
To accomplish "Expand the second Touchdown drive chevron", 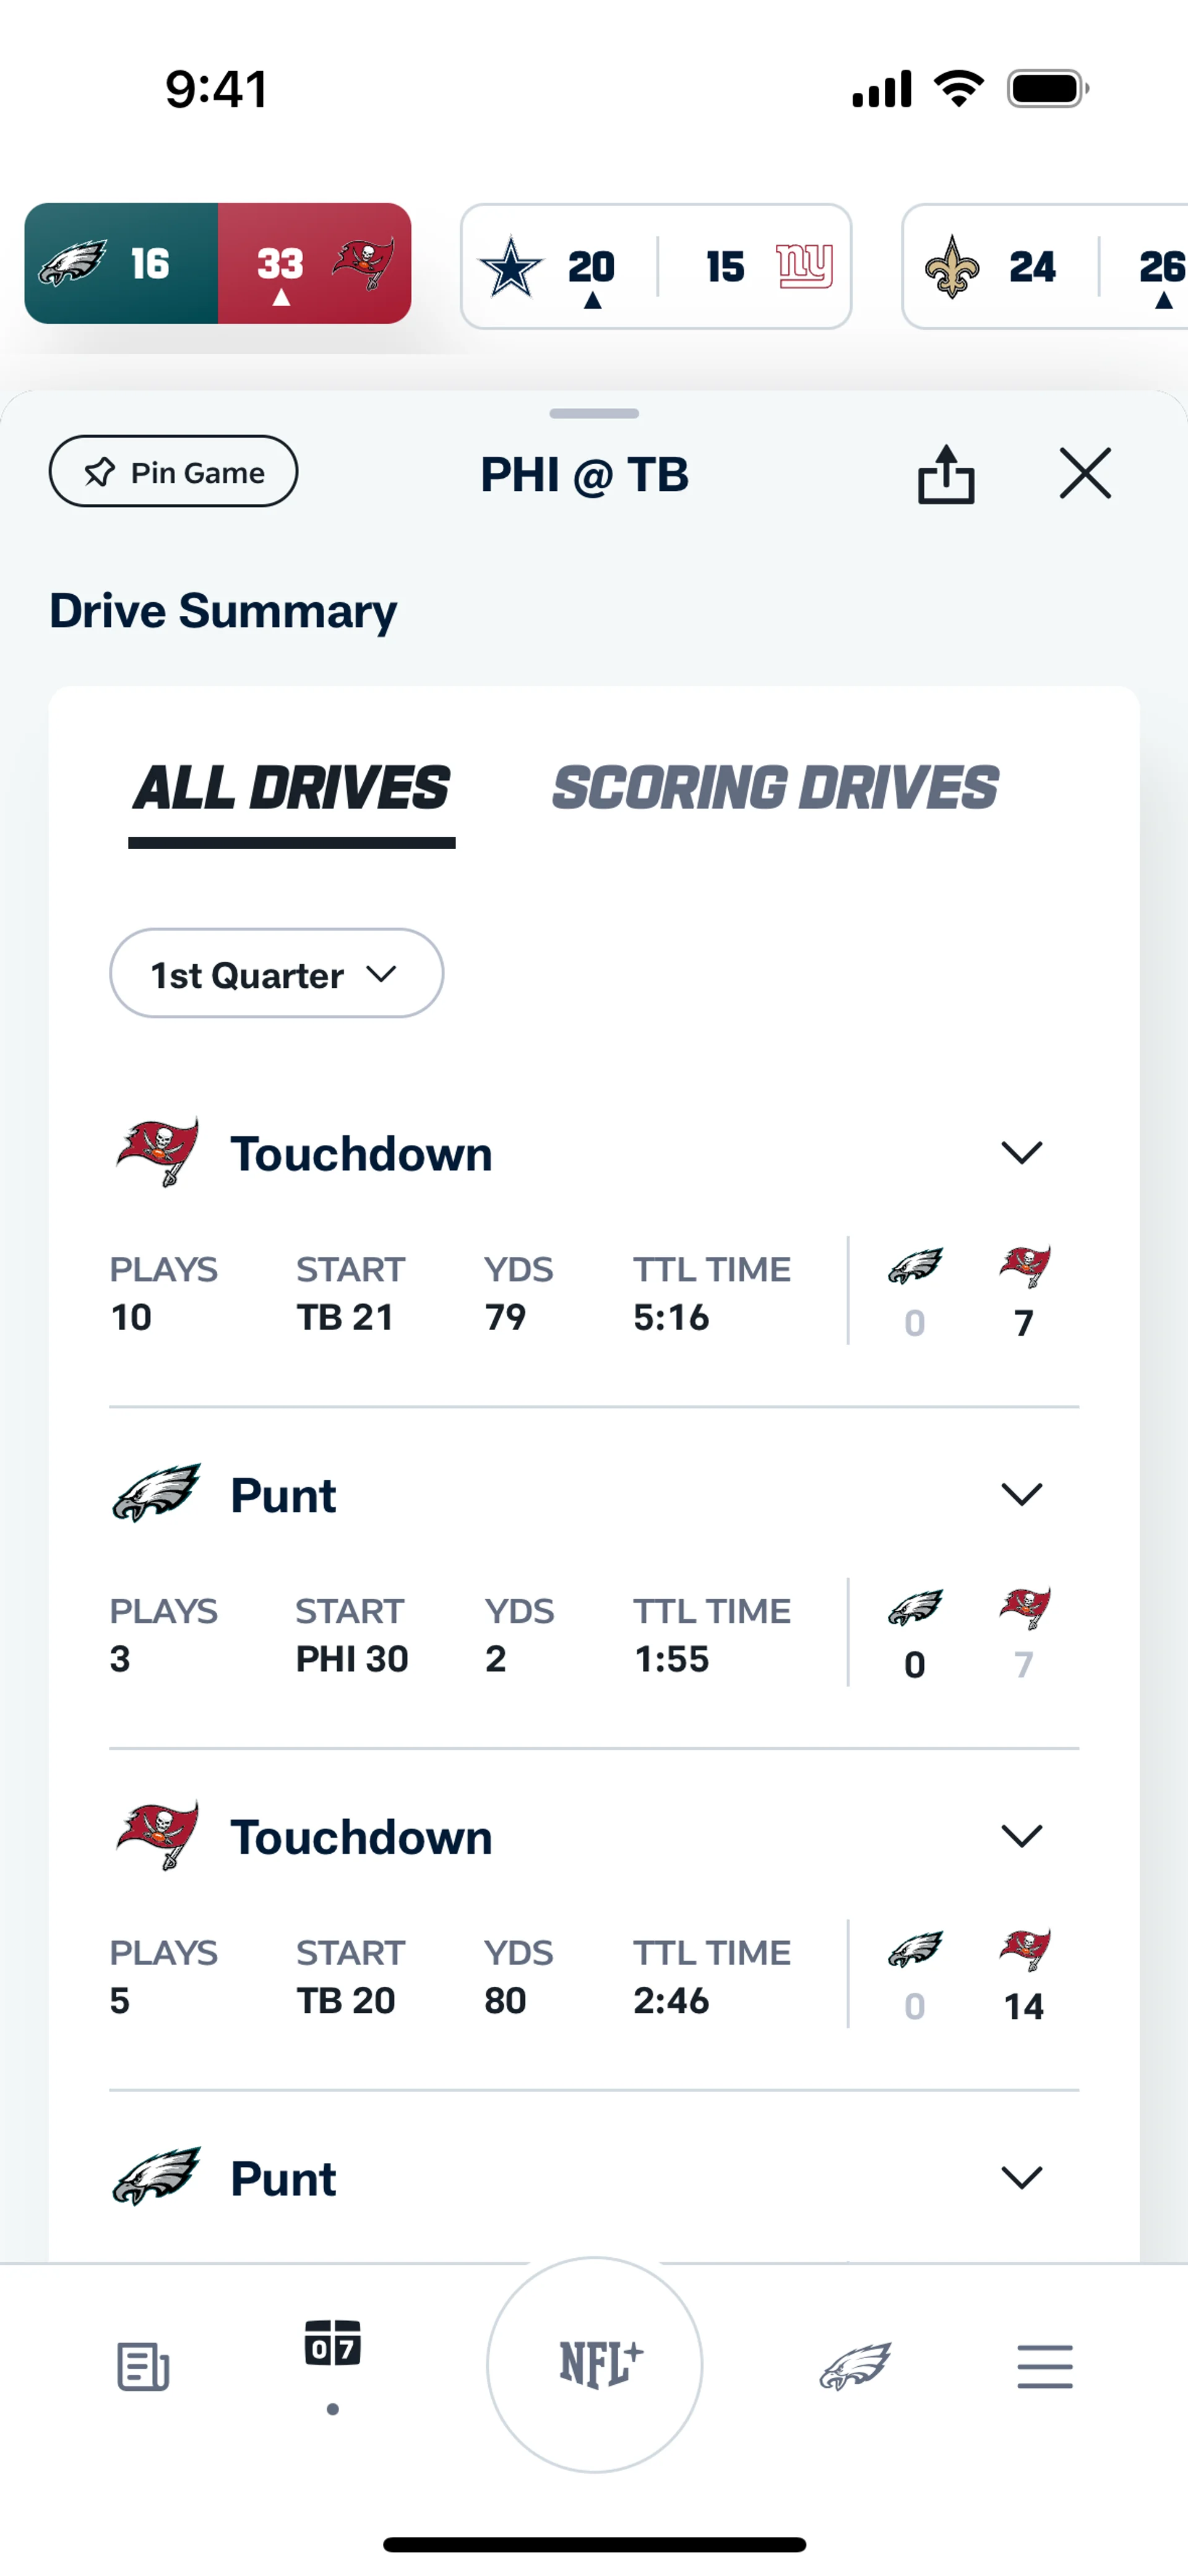I will [x=1021, y=1836].
